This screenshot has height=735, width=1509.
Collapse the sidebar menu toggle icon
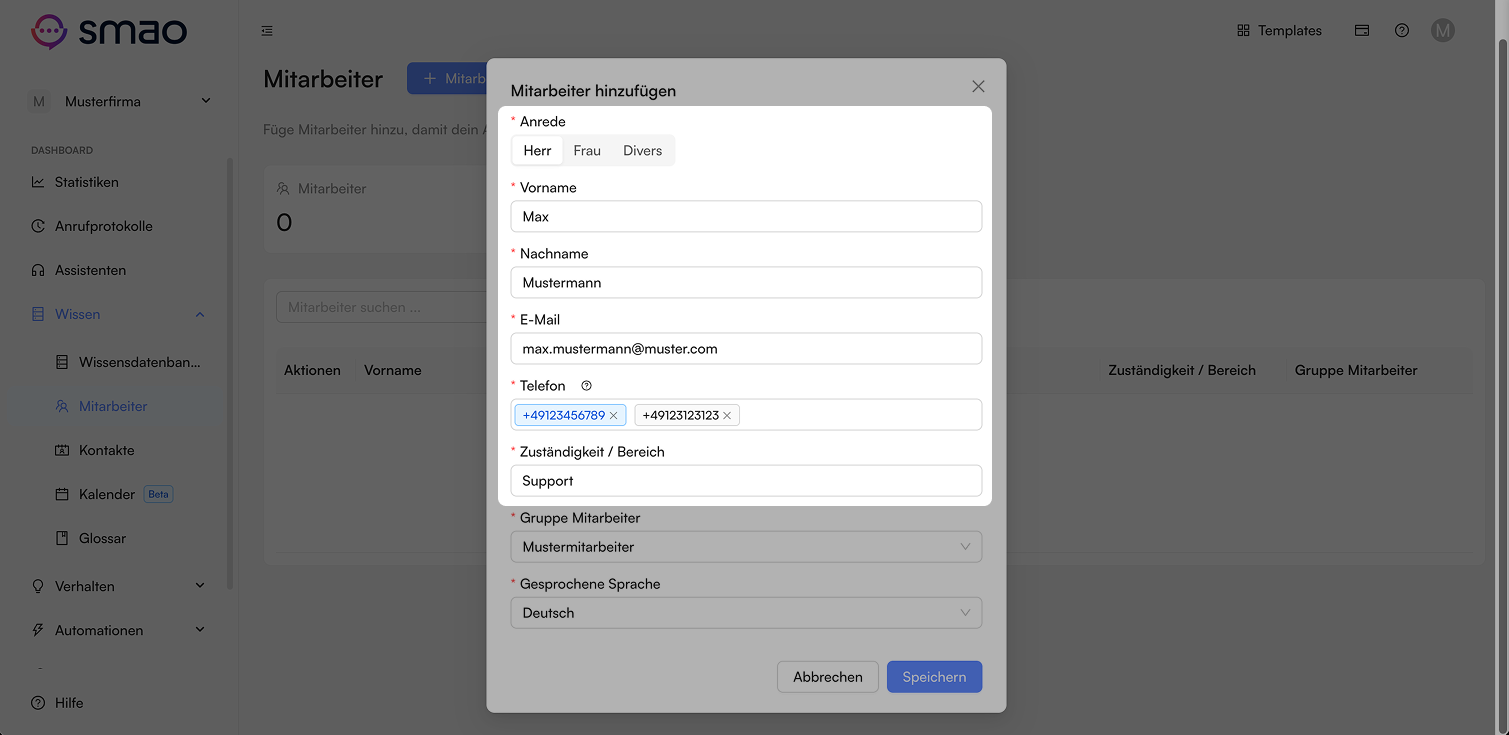(267, 31)
